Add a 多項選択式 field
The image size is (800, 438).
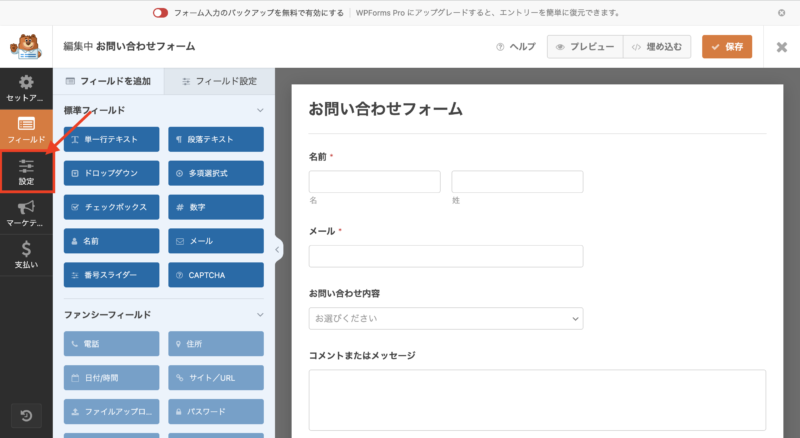216,173
